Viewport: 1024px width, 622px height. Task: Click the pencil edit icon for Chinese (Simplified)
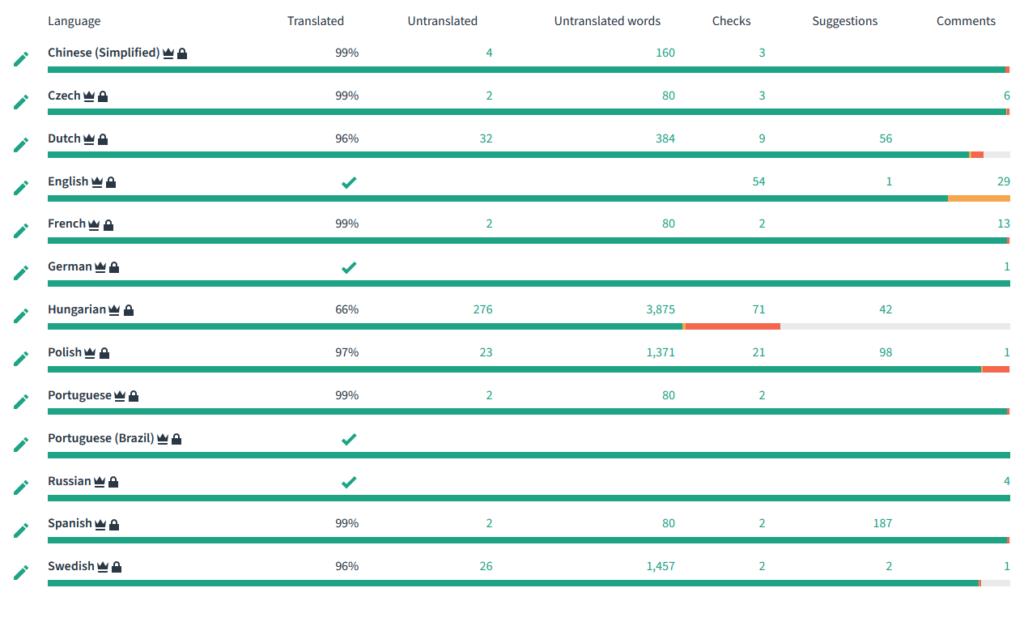click(x=21, y=59)
